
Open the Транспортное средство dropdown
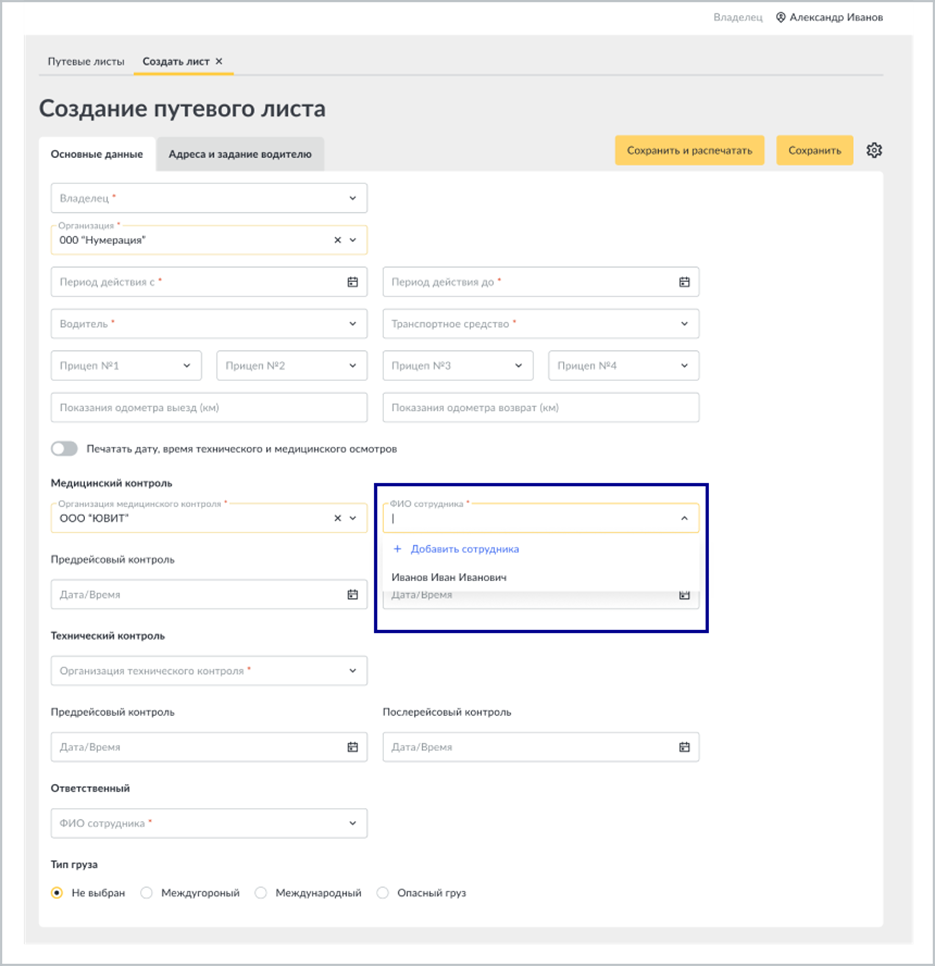pyautogui.click(x=541, y=324)
